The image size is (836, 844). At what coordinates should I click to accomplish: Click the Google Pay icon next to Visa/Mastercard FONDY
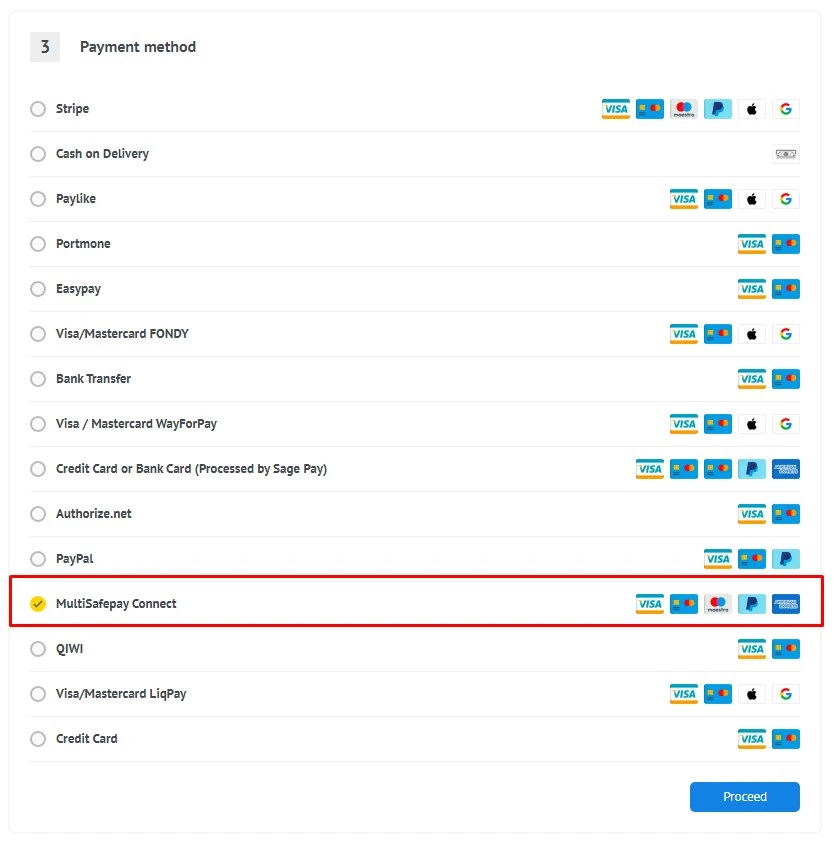(785, 333)
